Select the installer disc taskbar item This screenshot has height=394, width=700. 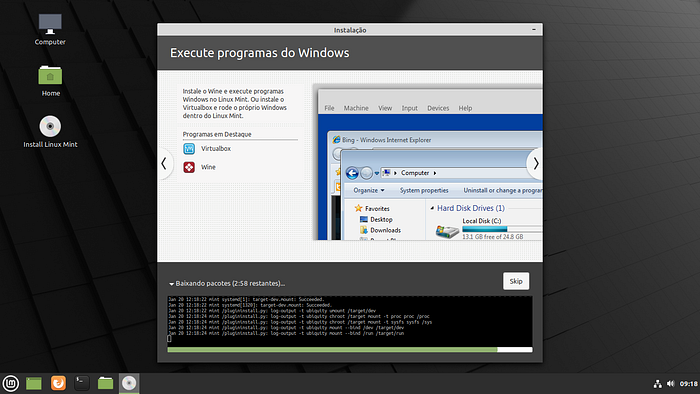click(129, 383)
